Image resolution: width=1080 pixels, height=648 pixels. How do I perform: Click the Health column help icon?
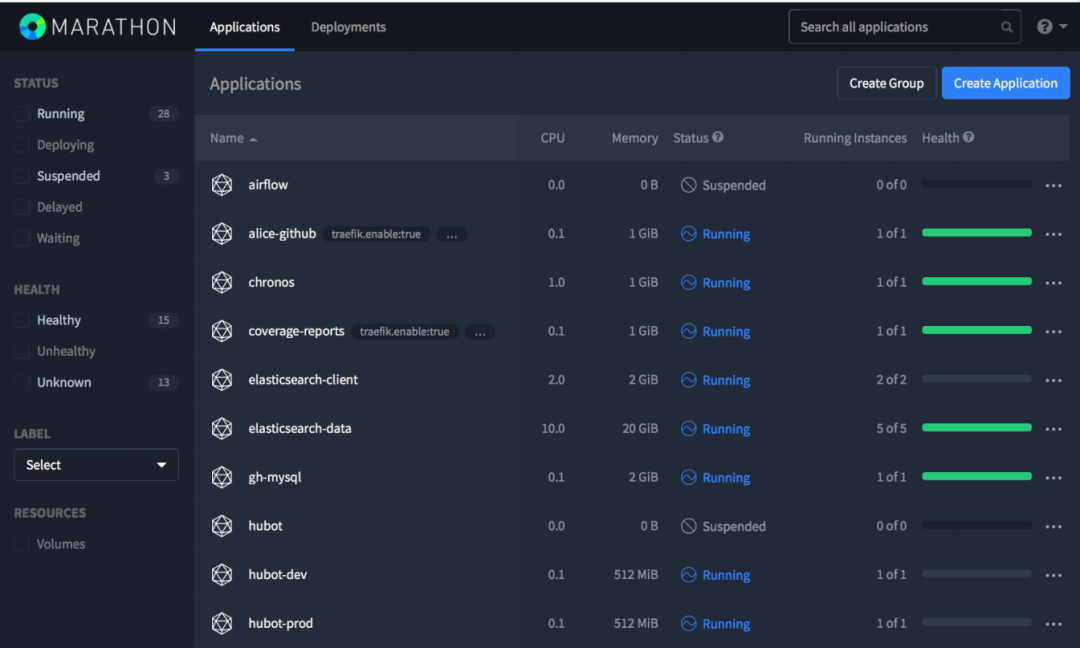click(968, 137)
